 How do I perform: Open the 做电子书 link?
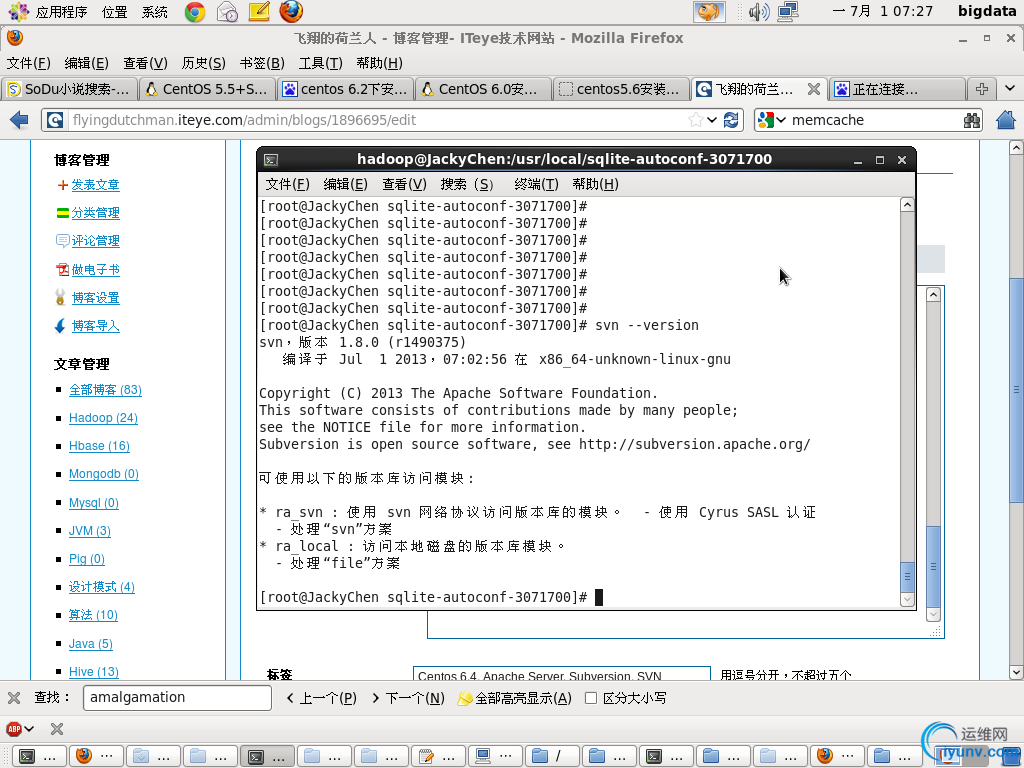(95, 270)
